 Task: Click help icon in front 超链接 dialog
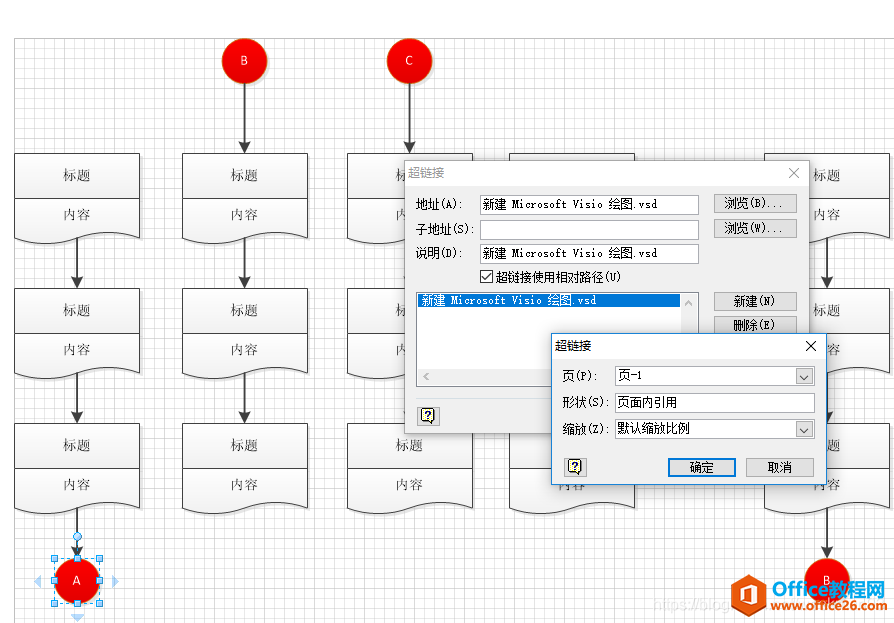575,467
